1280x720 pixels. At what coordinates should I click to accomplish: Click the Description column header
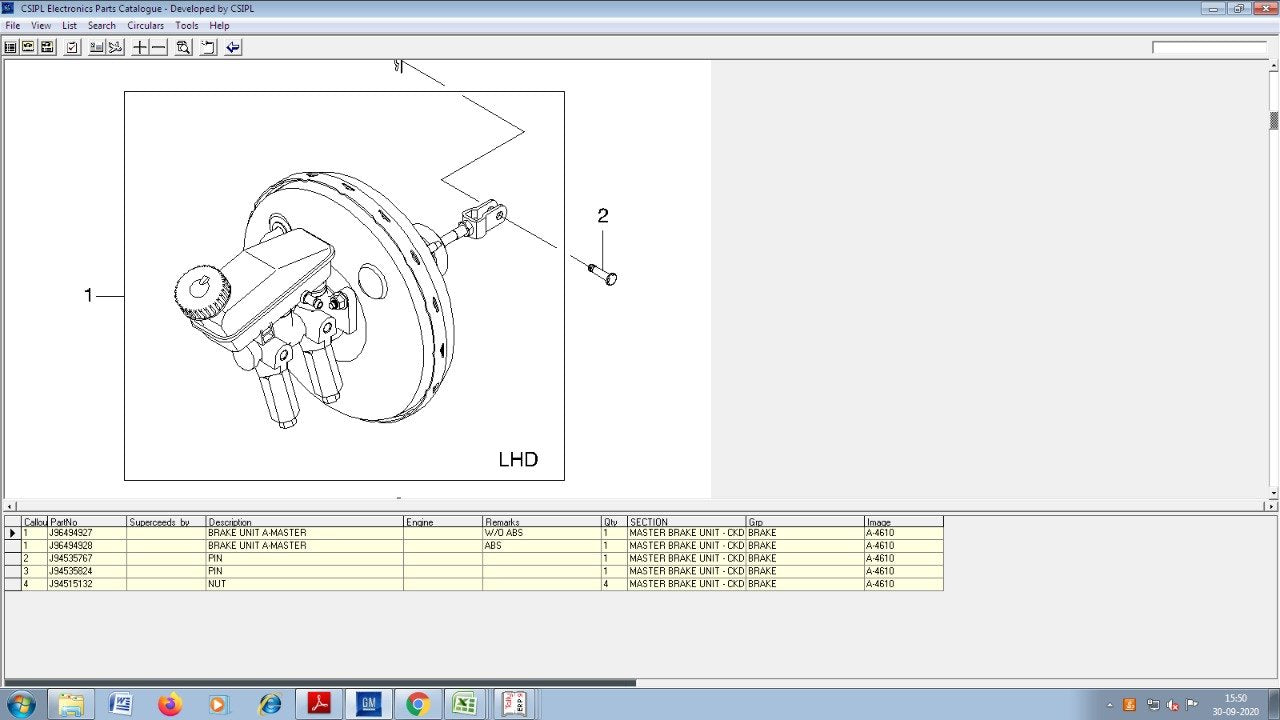coord(305,522)
